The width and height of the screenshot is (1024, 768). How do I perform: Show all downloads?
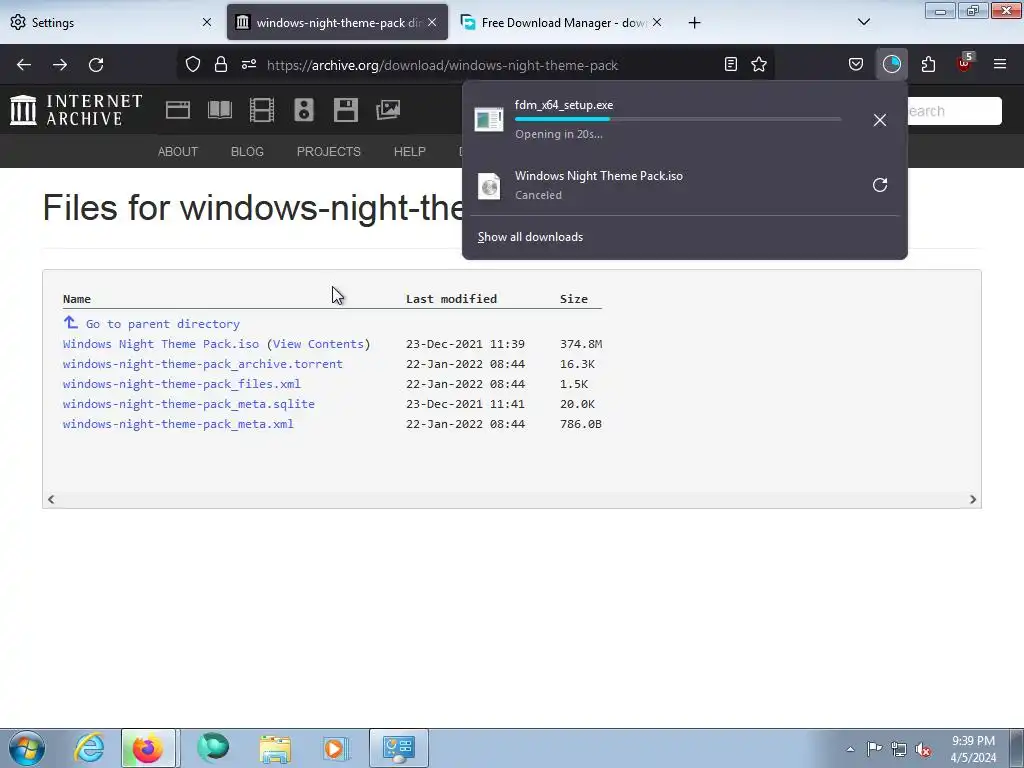click(530, 237)
